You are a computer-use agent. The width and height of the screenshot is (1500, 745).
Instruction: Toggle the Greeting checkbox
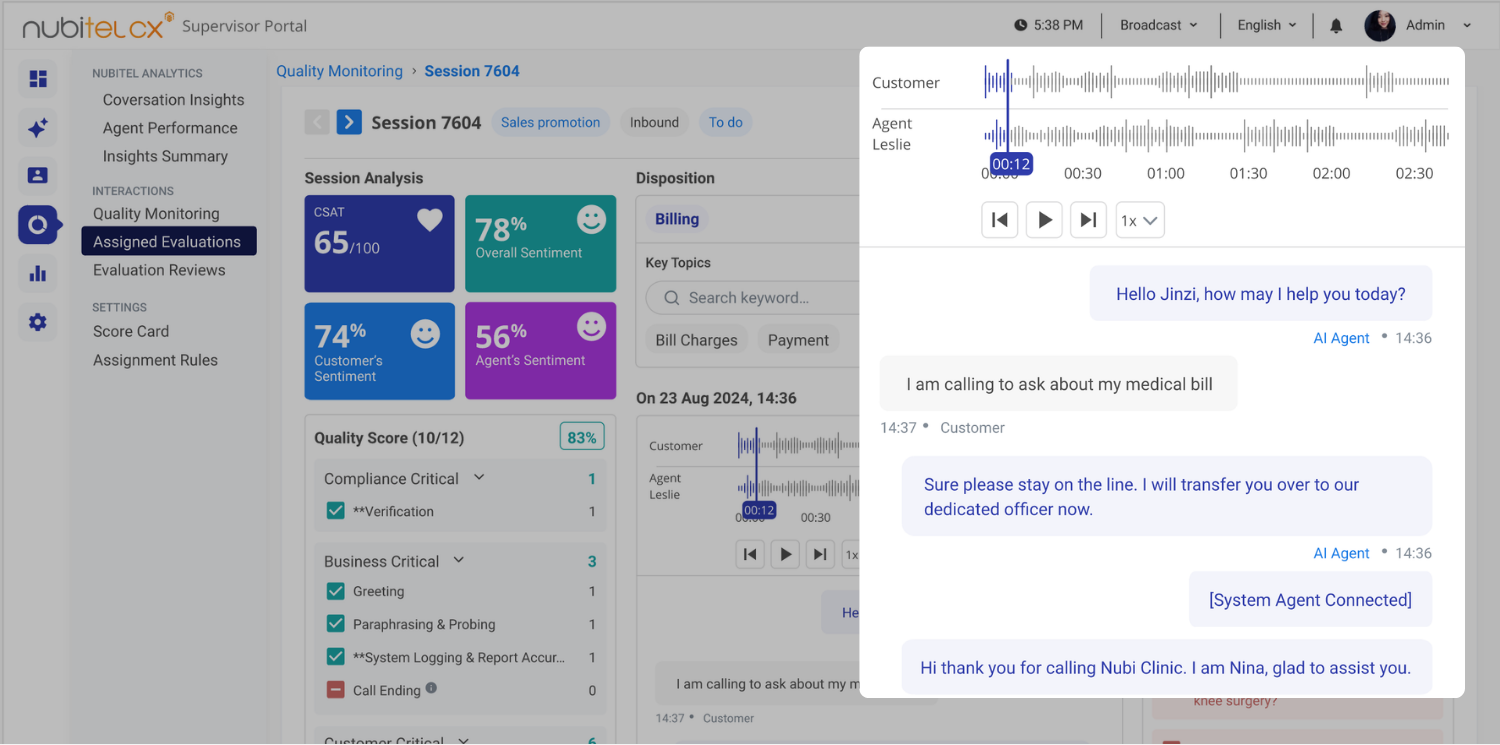click(336, 591)
